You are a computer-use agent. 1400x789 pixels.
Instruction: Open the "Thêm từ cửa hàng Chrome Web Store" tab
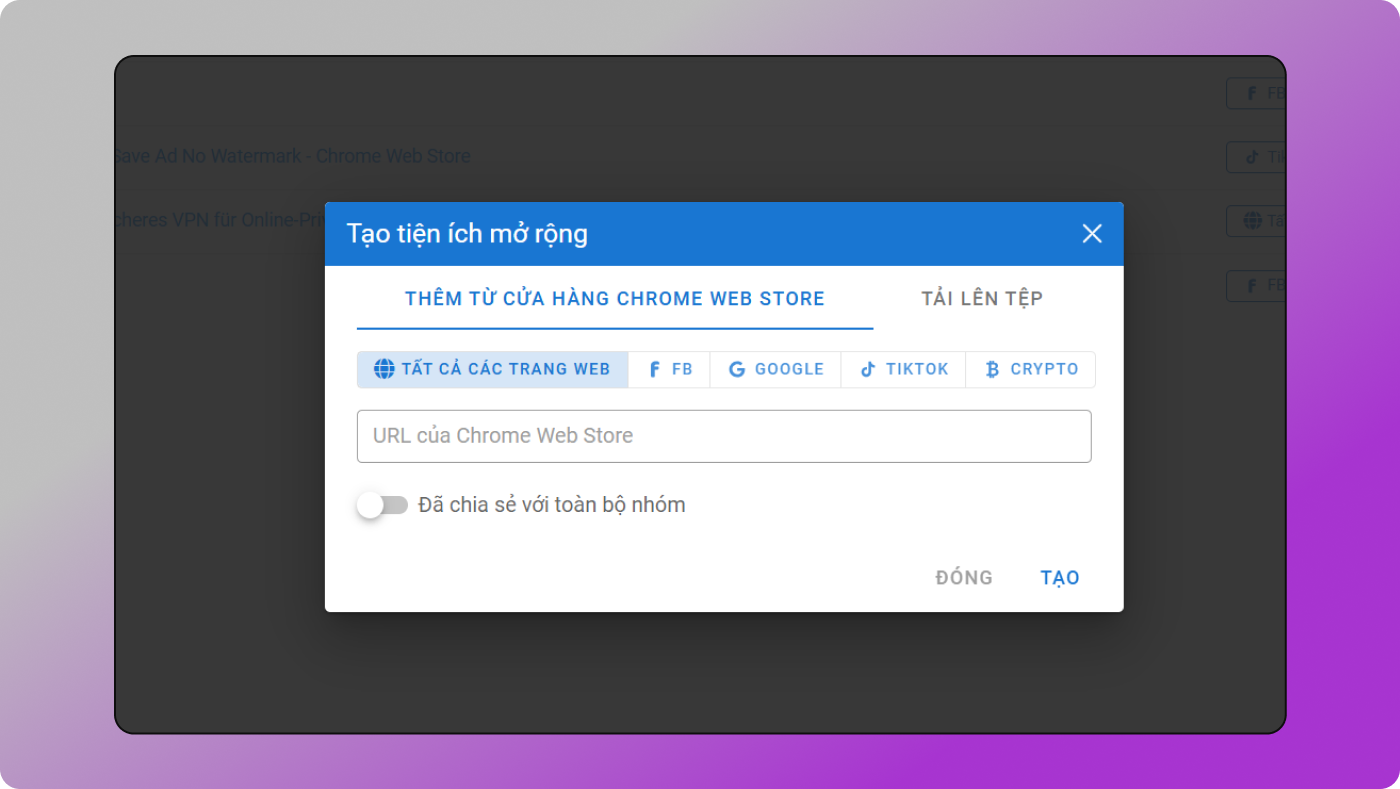click(614, 298)
